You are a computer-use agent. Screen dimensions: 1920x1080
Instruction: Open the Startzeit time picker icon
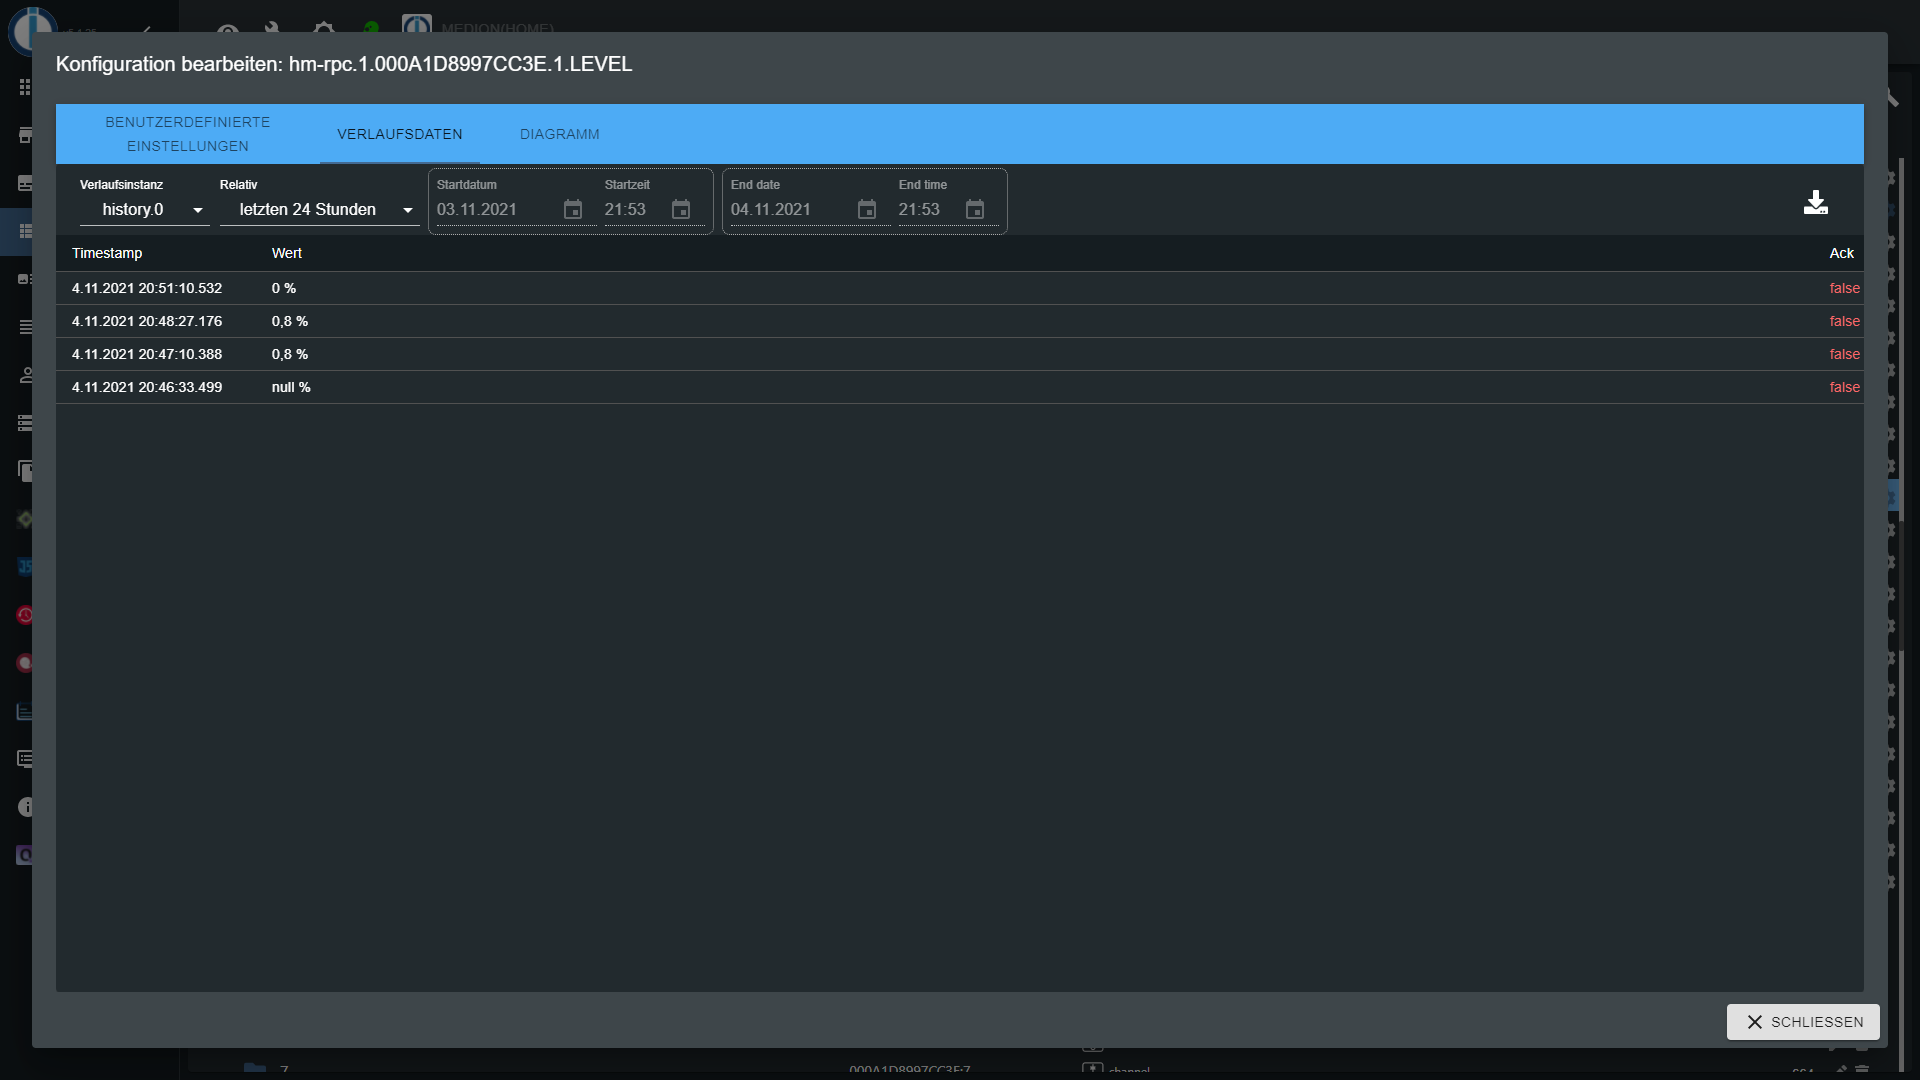[681, 210]
